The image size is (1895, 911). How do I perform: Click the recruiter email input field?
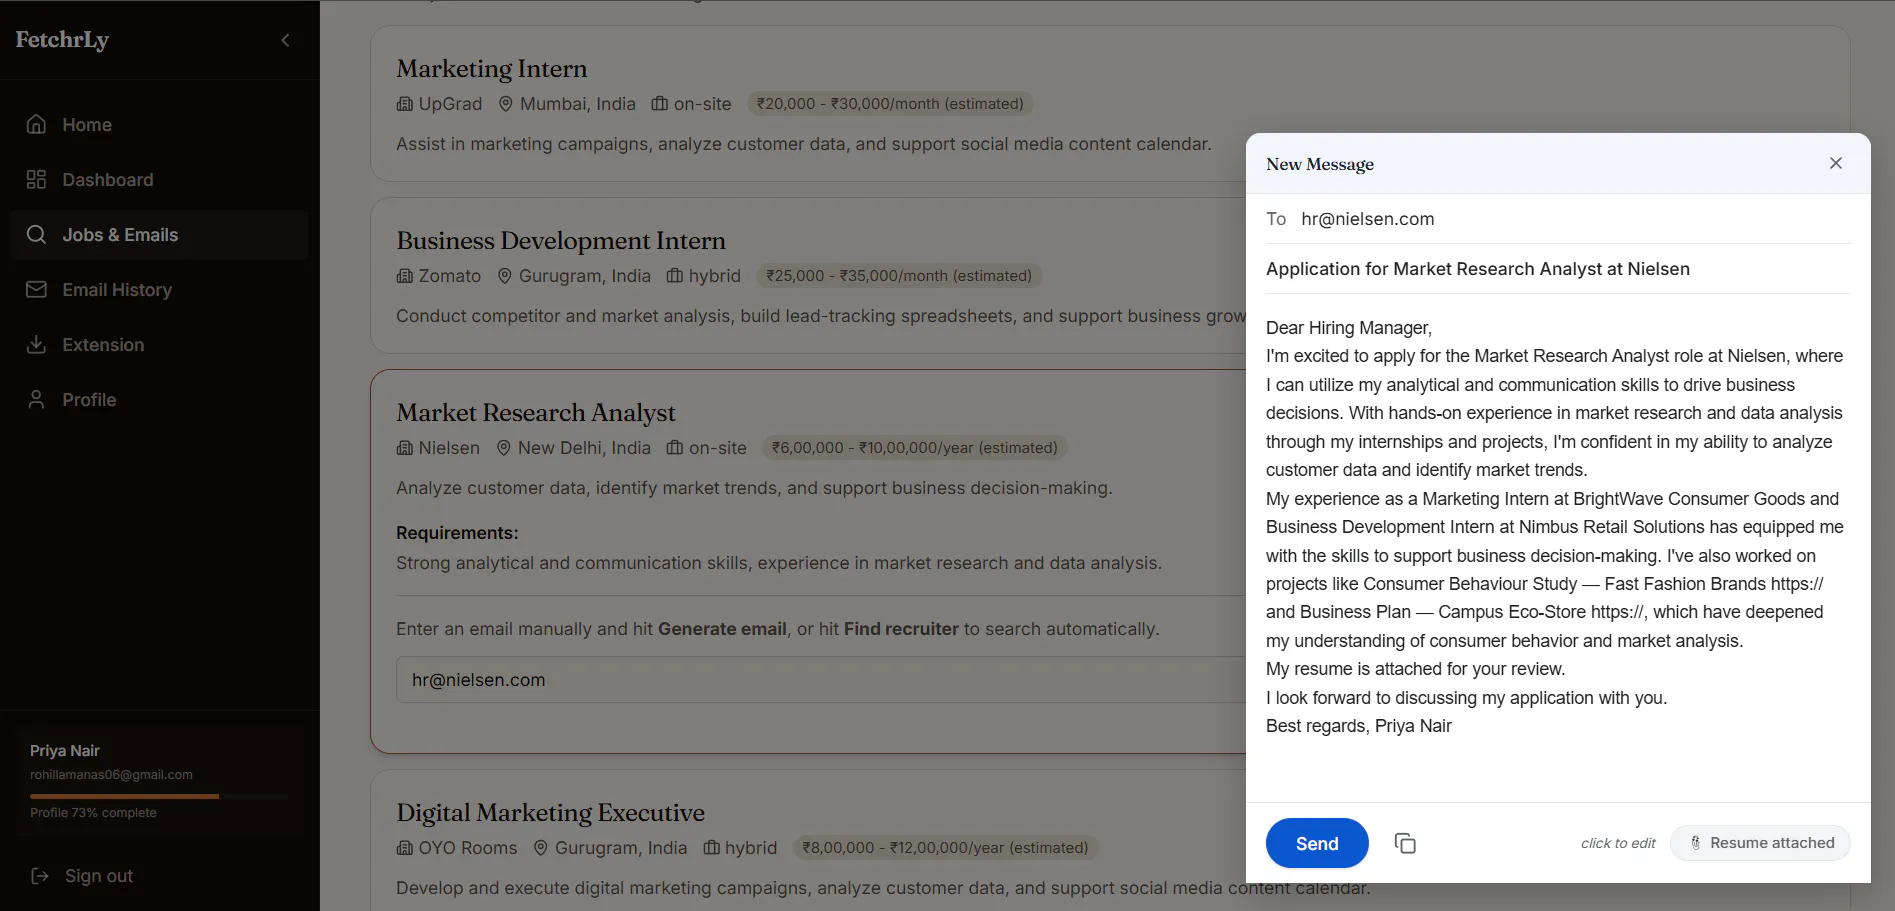click(821, 680)
